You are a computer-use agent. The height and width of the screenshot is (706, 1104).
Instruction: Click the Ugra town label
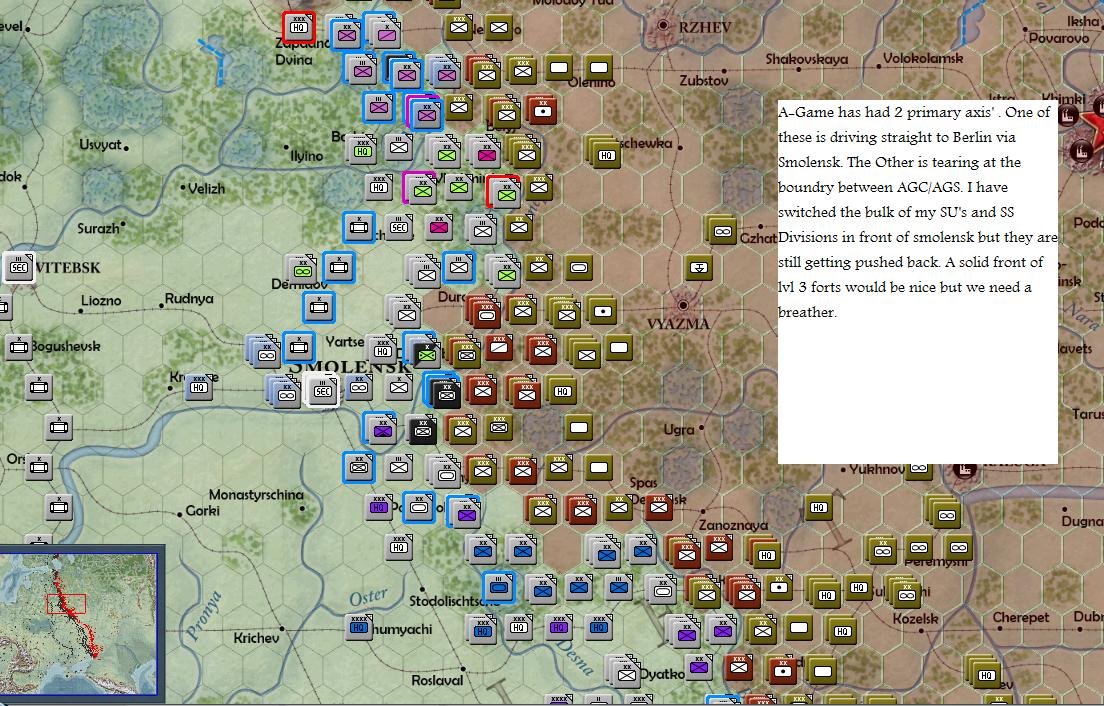point(679,429)
